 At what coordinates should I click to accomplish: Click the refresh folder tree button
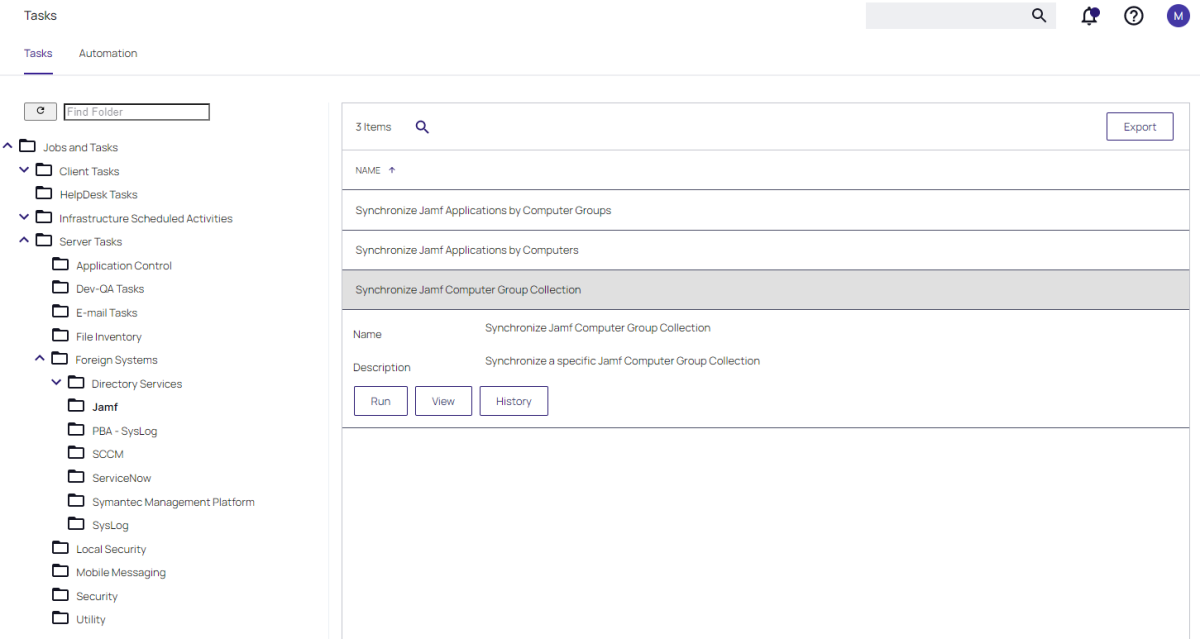click(40, 112)
